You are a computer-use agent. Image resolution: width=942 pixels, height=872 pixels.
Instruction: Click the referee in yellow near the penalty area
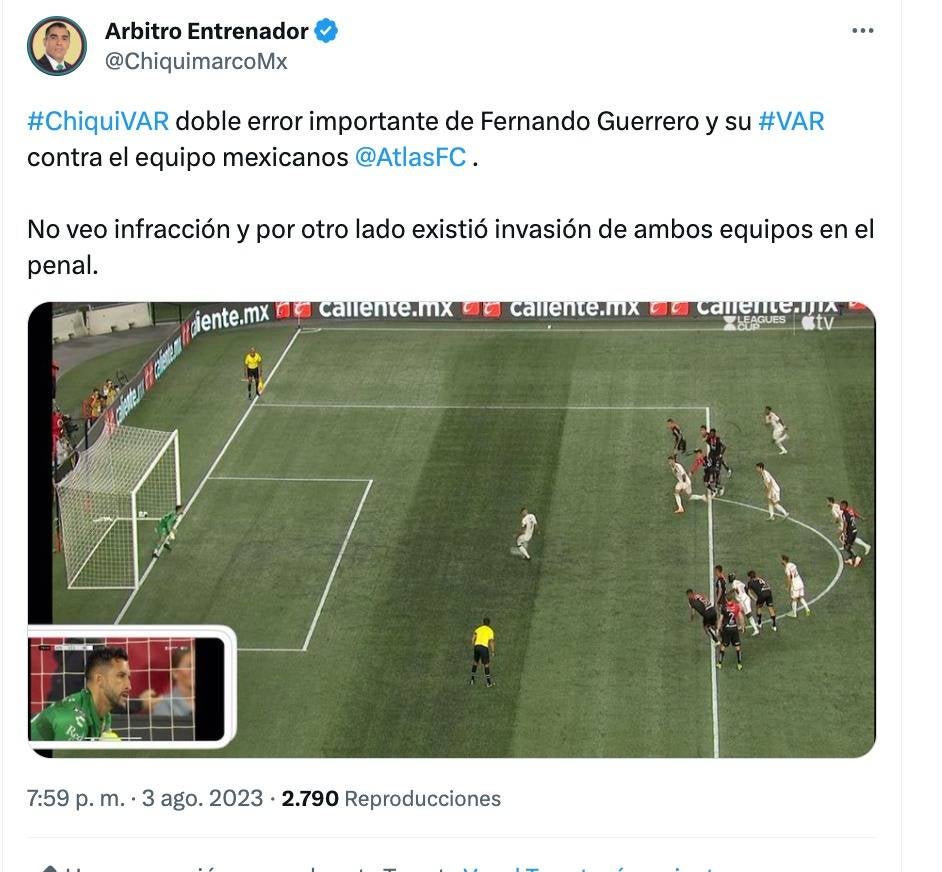tap(482, 651)
